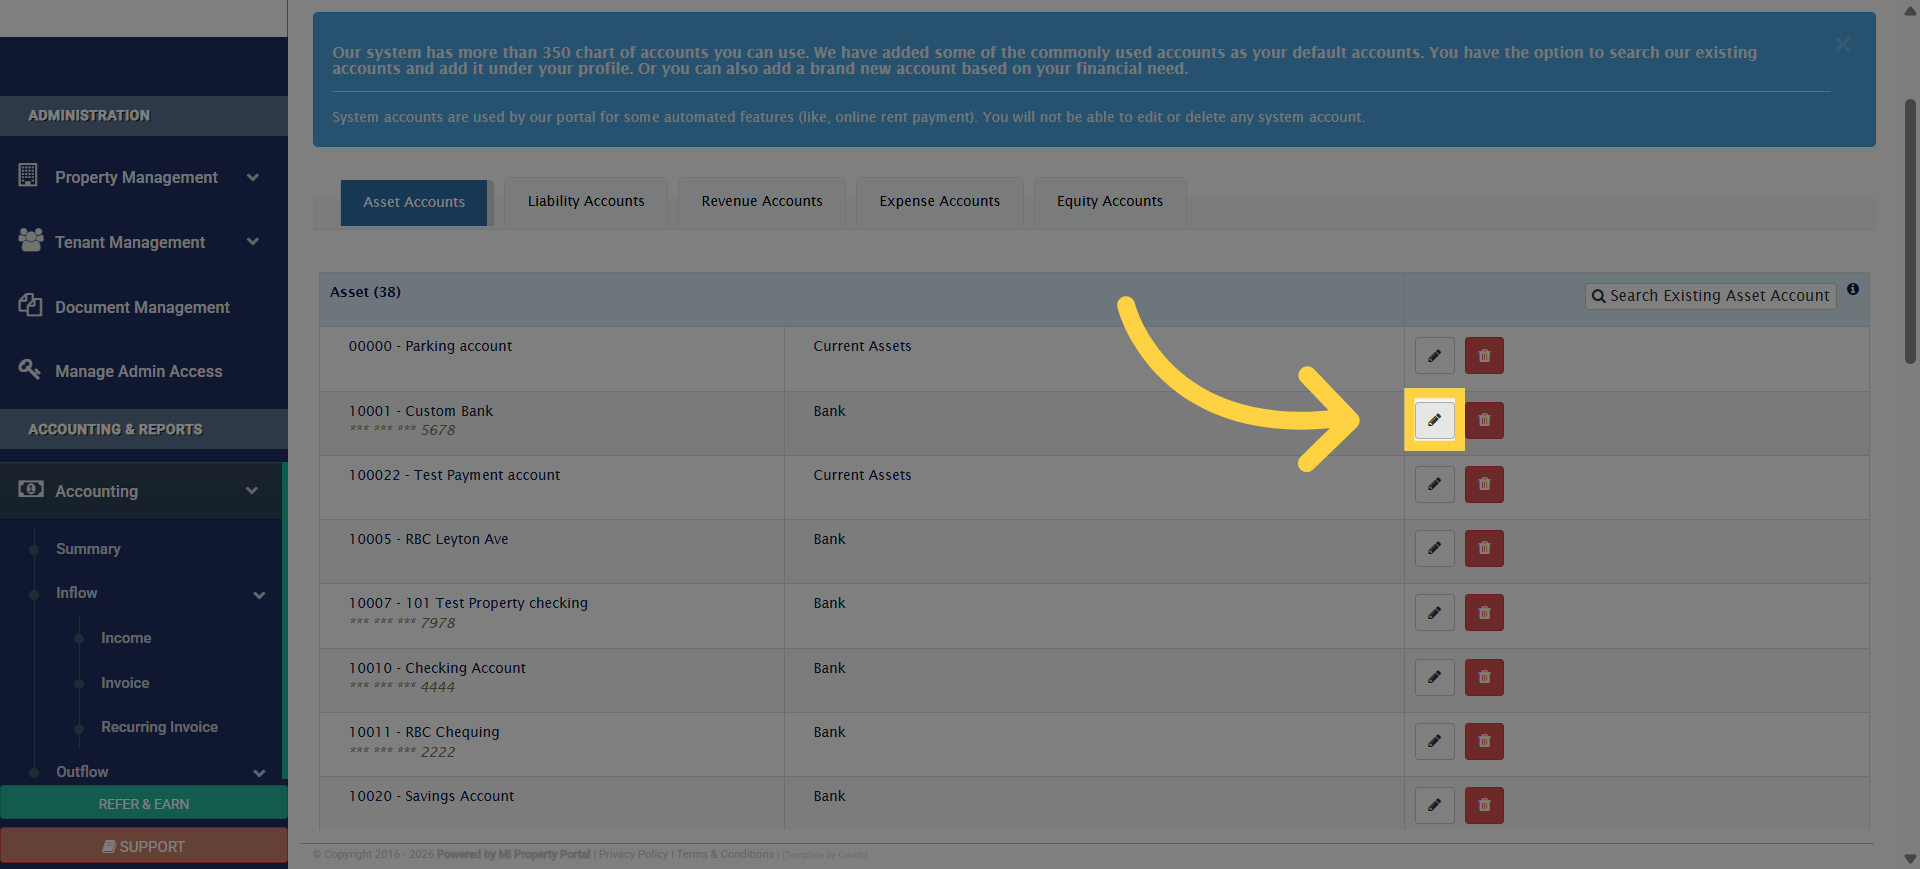The width and height of the screenshot is (1920, 869).
Task: Expand the Outflow submenu chevron
Action: click(x=259, y=773)
